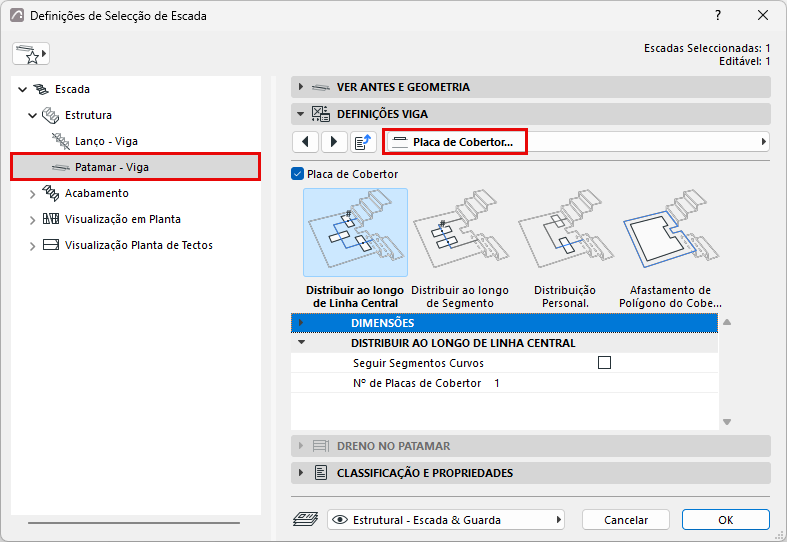
Task: Click the Patamar - Viga landing icon
Action: 61,167
